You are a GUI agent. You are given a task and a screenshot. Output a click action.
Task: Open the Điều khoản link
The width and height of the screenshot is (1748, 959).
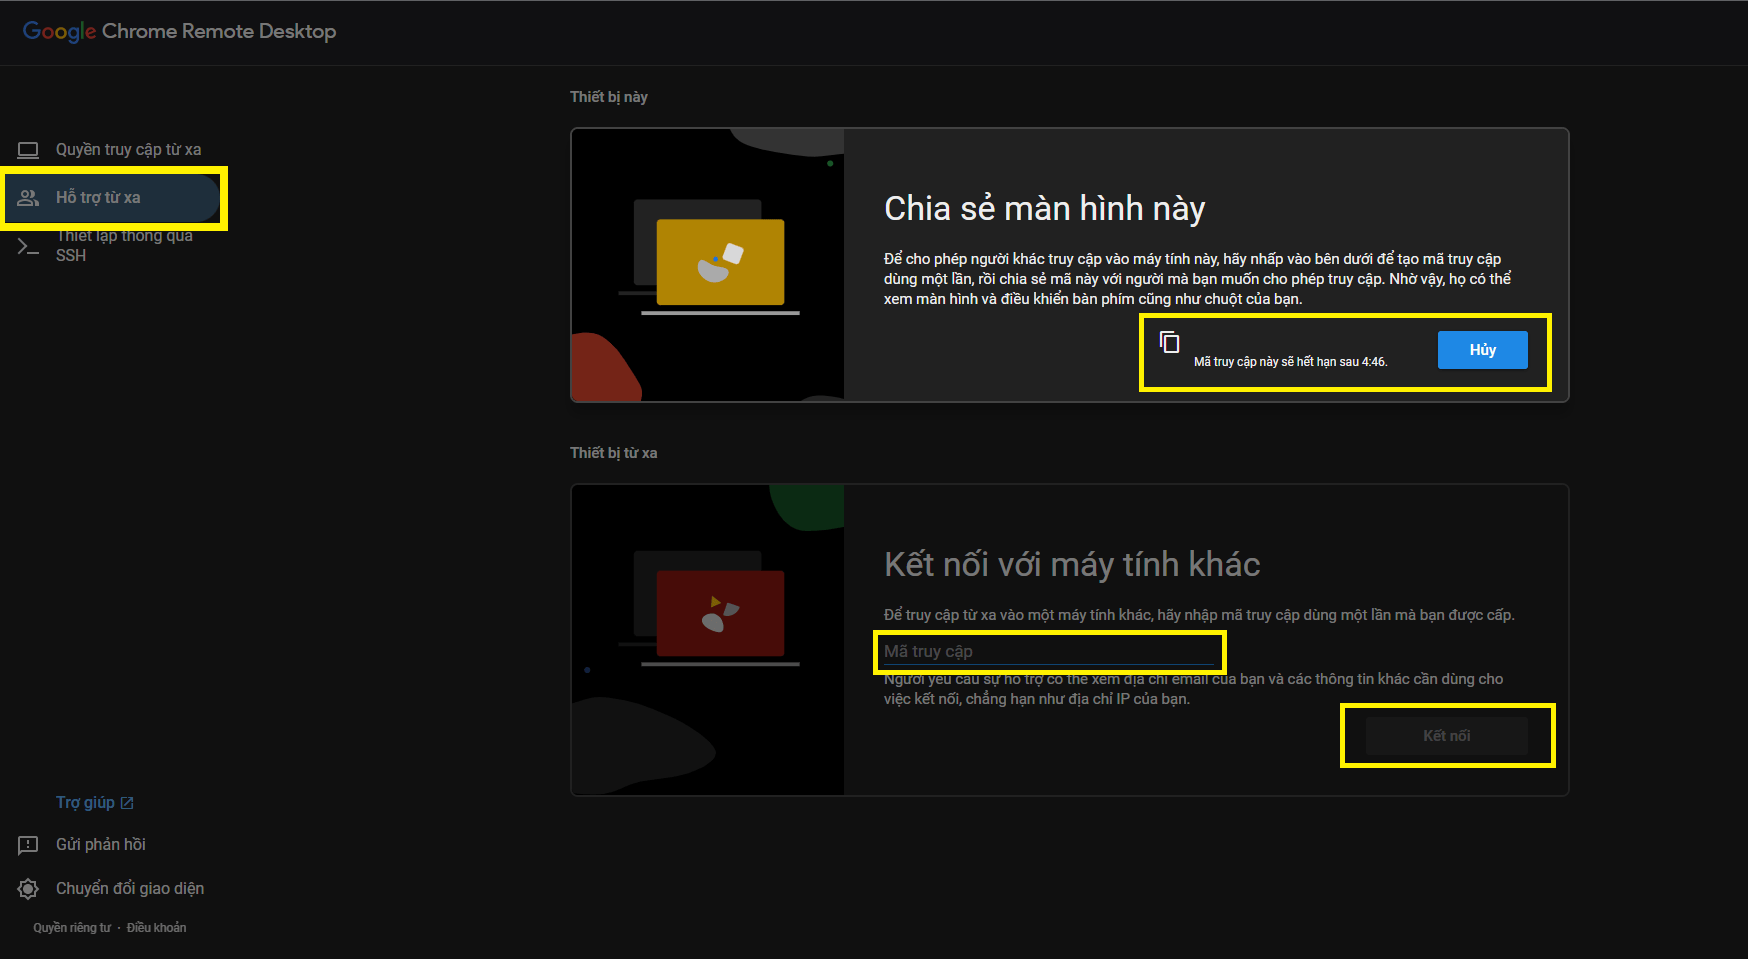[x=156, y=928]
